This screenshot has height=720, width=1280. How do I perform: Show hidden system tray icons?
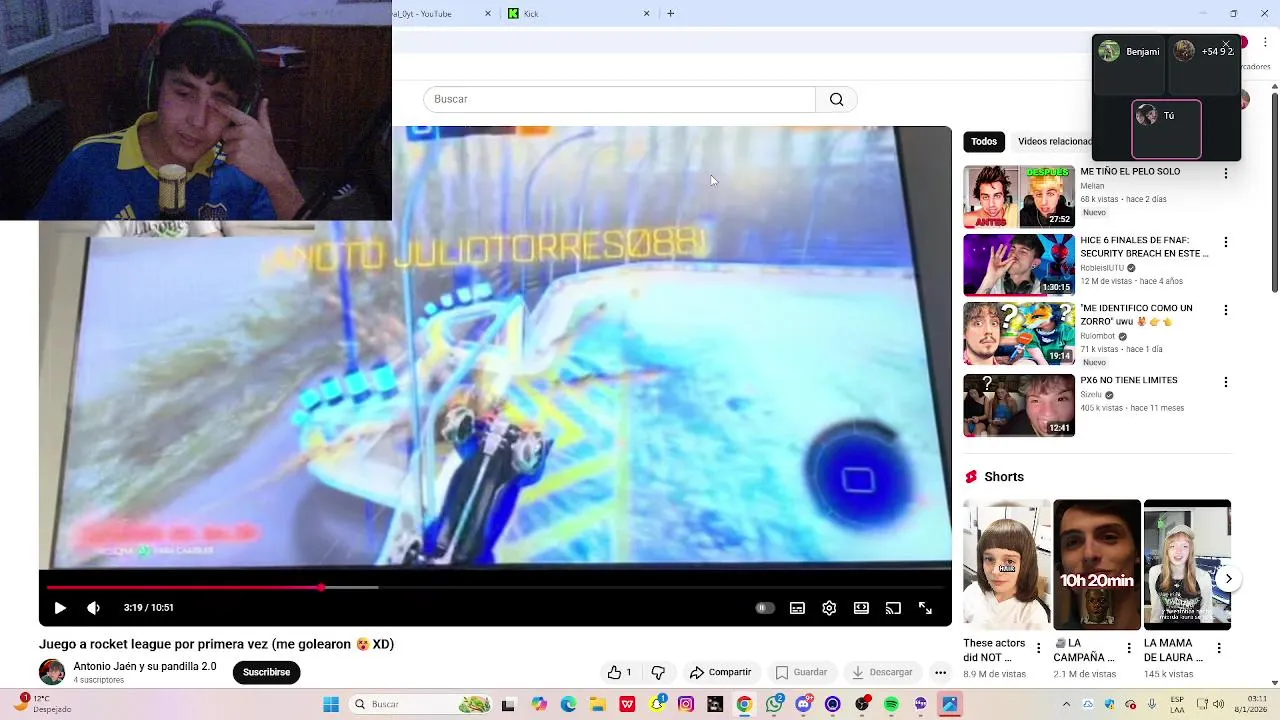(1066, 704)
